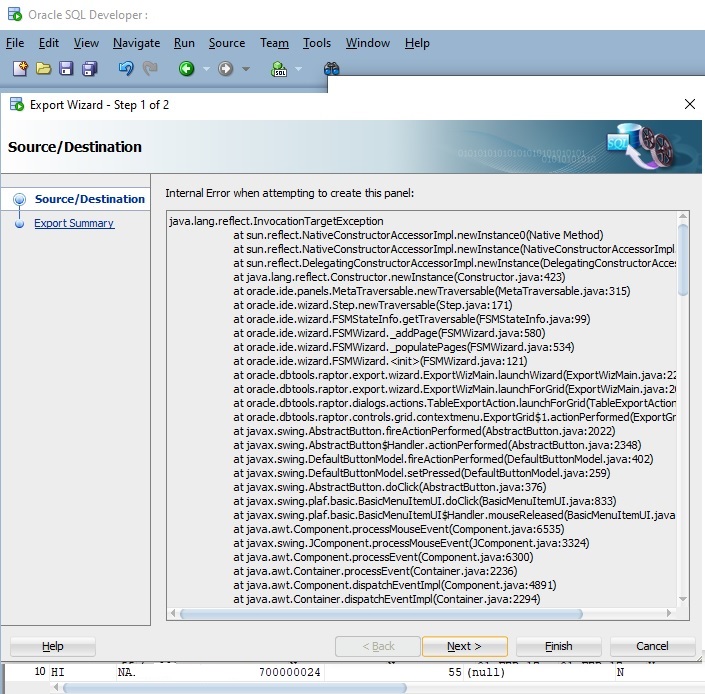
Task: Expand the Back navigation history dropdown arrow
Action: pyautogui.click(x=206, y=69)
